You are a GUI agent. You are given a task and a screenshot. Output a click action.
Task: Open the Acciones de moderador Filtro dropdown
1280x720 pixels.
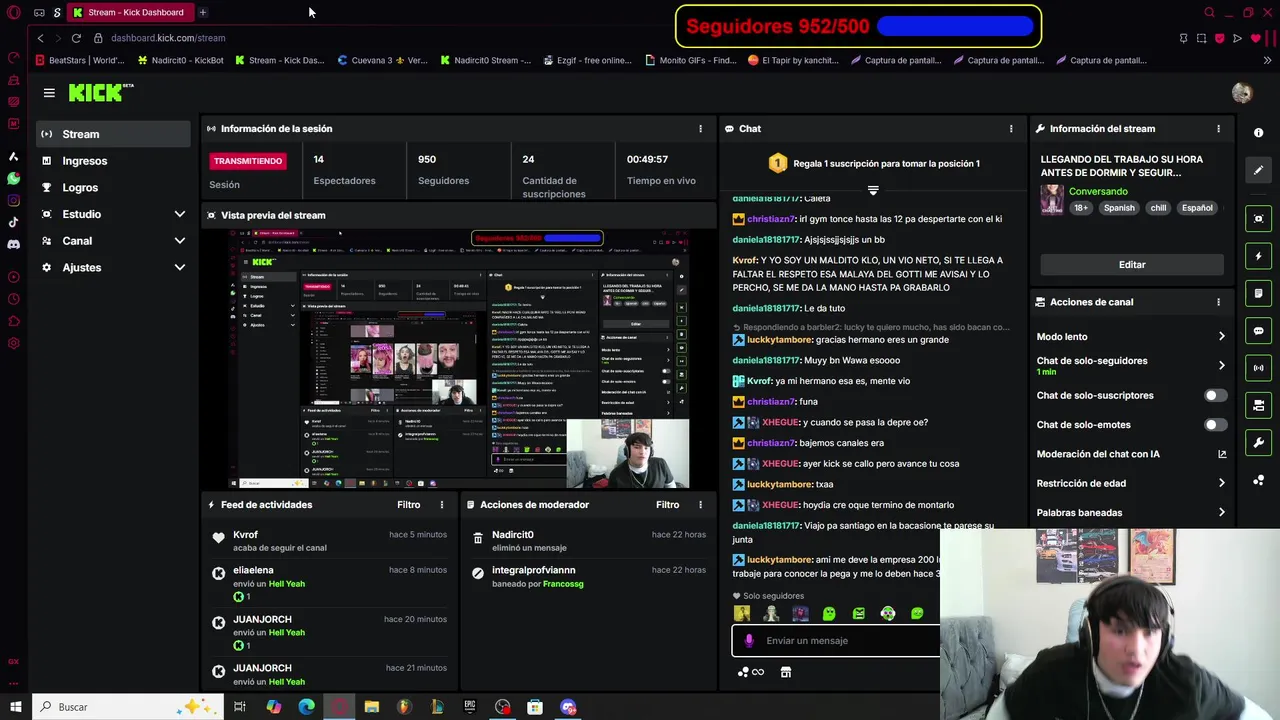tap(667, 505)
